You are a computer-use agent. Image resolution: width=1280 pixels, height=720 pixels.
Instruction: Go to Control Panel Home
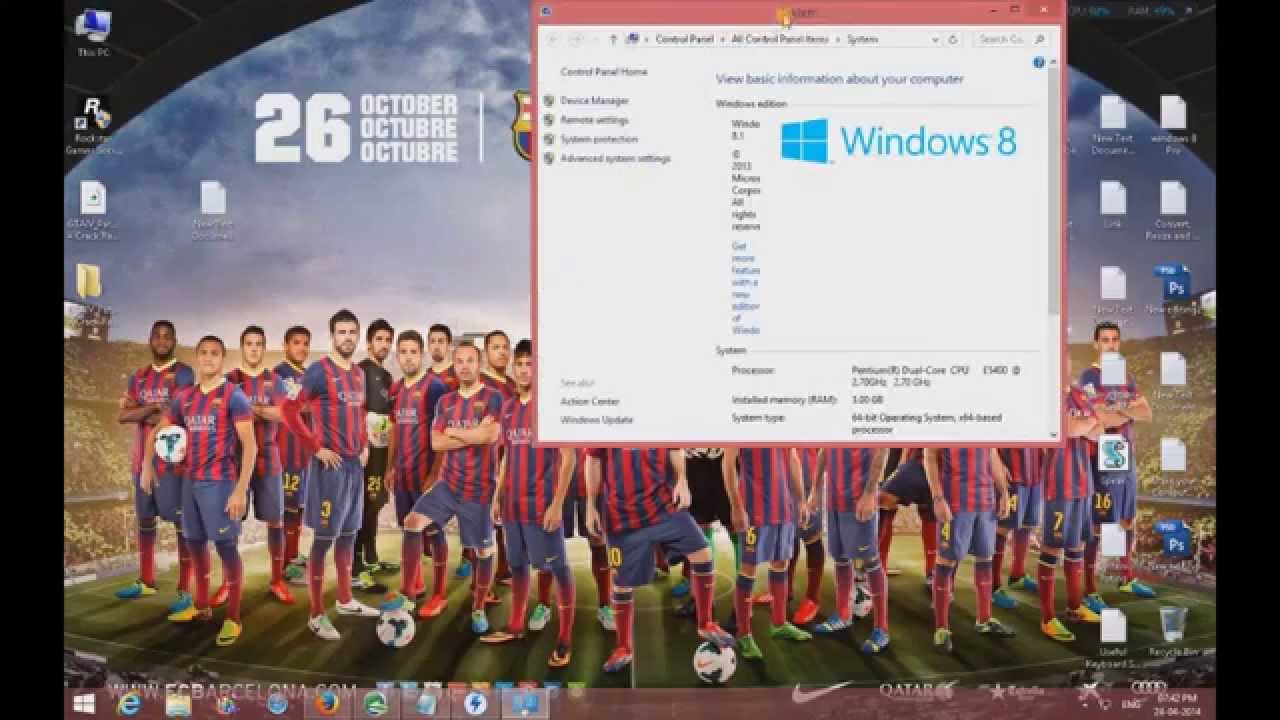603,72
